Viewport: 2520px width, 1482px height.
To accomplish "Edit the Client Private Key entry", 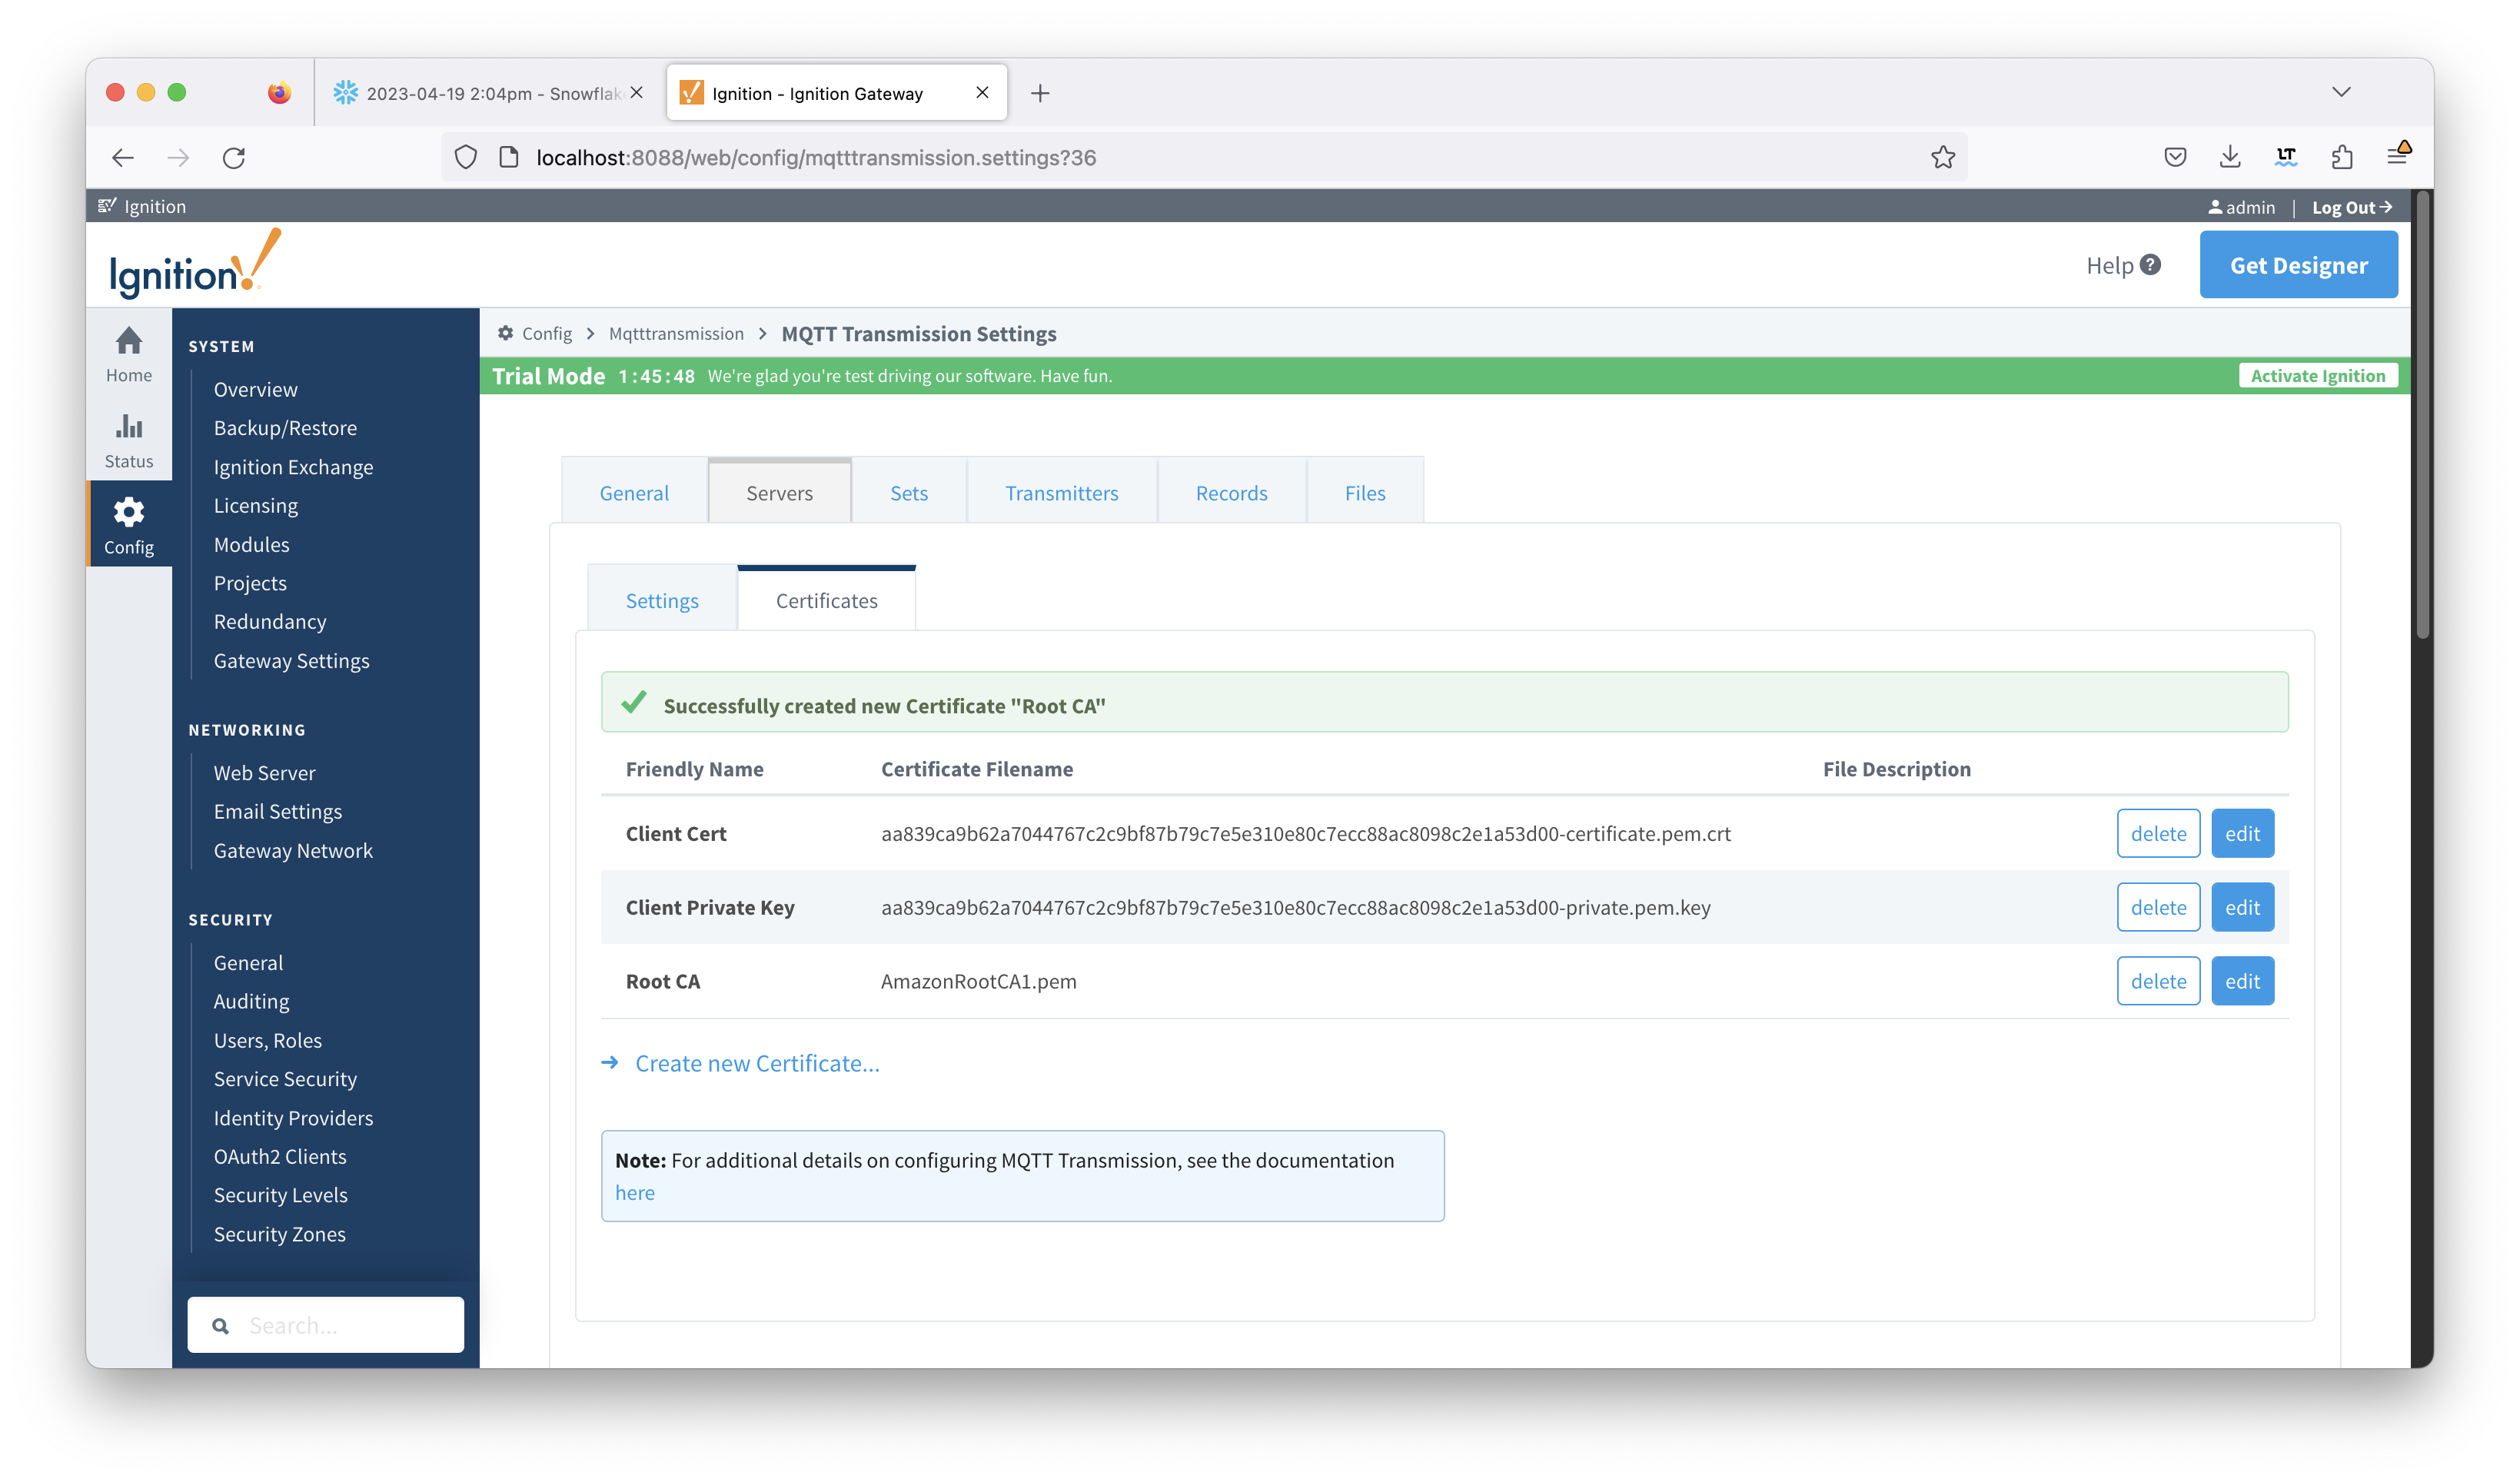I will 2242,907.
